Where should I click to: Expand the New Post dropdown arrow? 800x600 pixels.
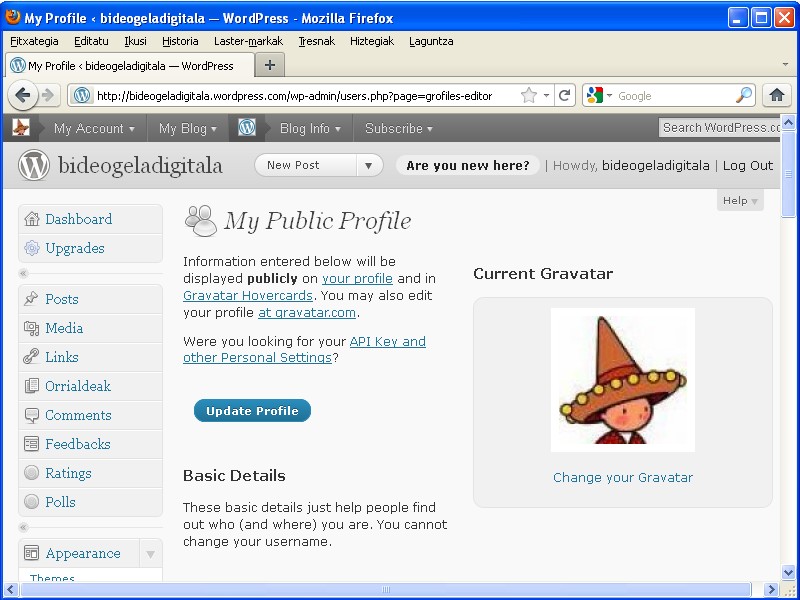click(369, 165)
